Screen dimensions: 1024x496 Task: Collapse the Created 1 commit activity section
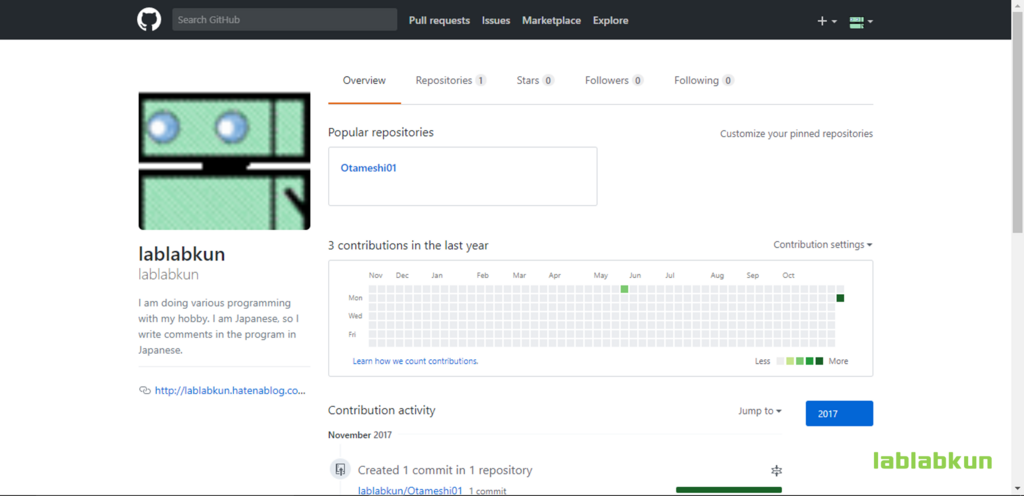(776, 471)
